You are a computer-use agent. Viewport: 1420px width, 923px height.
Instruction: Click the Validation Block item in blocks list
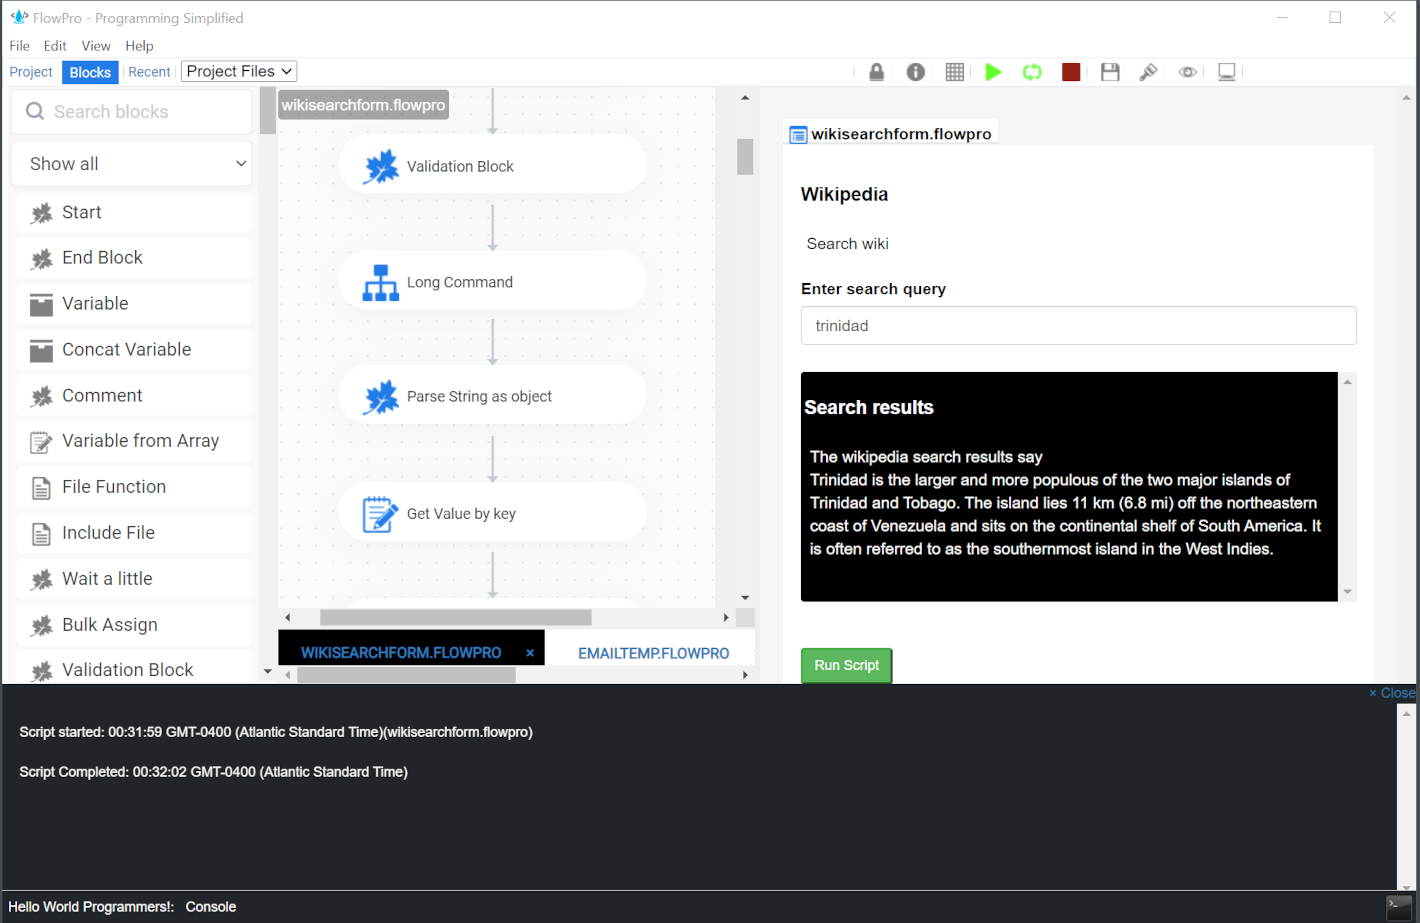(133, 669)
